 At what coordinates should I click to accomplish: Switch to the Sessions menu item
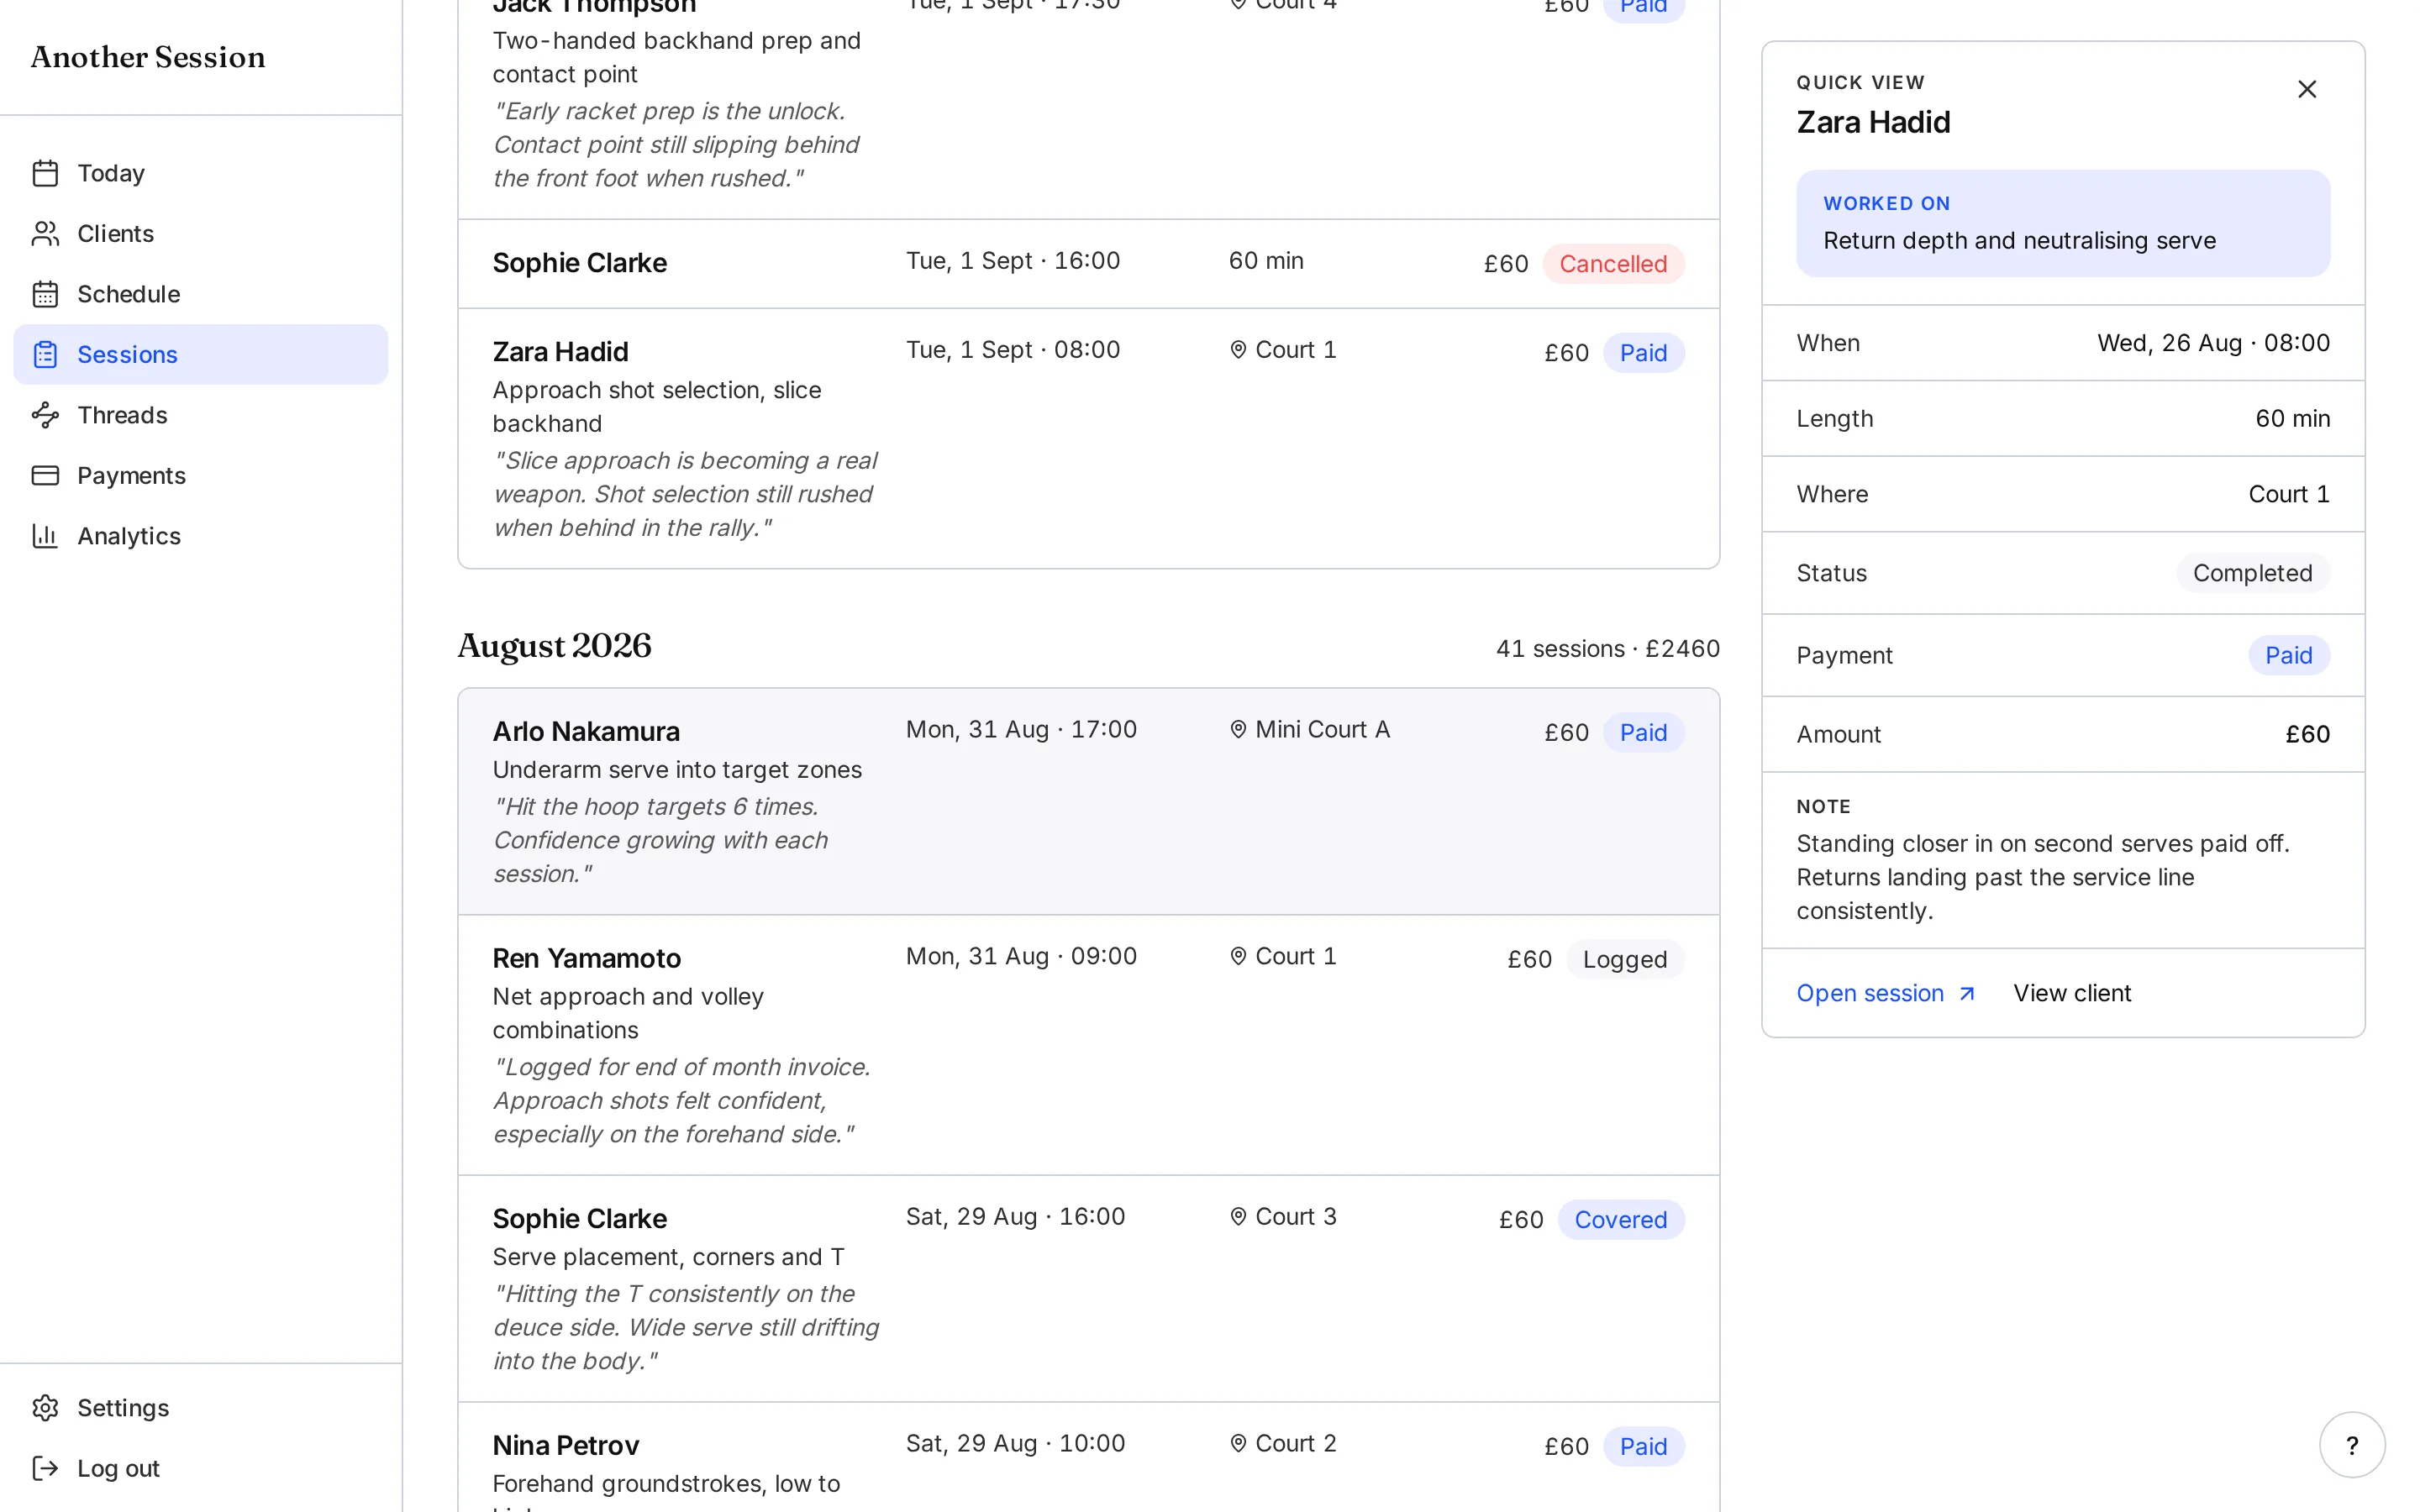tap(201, 354)
